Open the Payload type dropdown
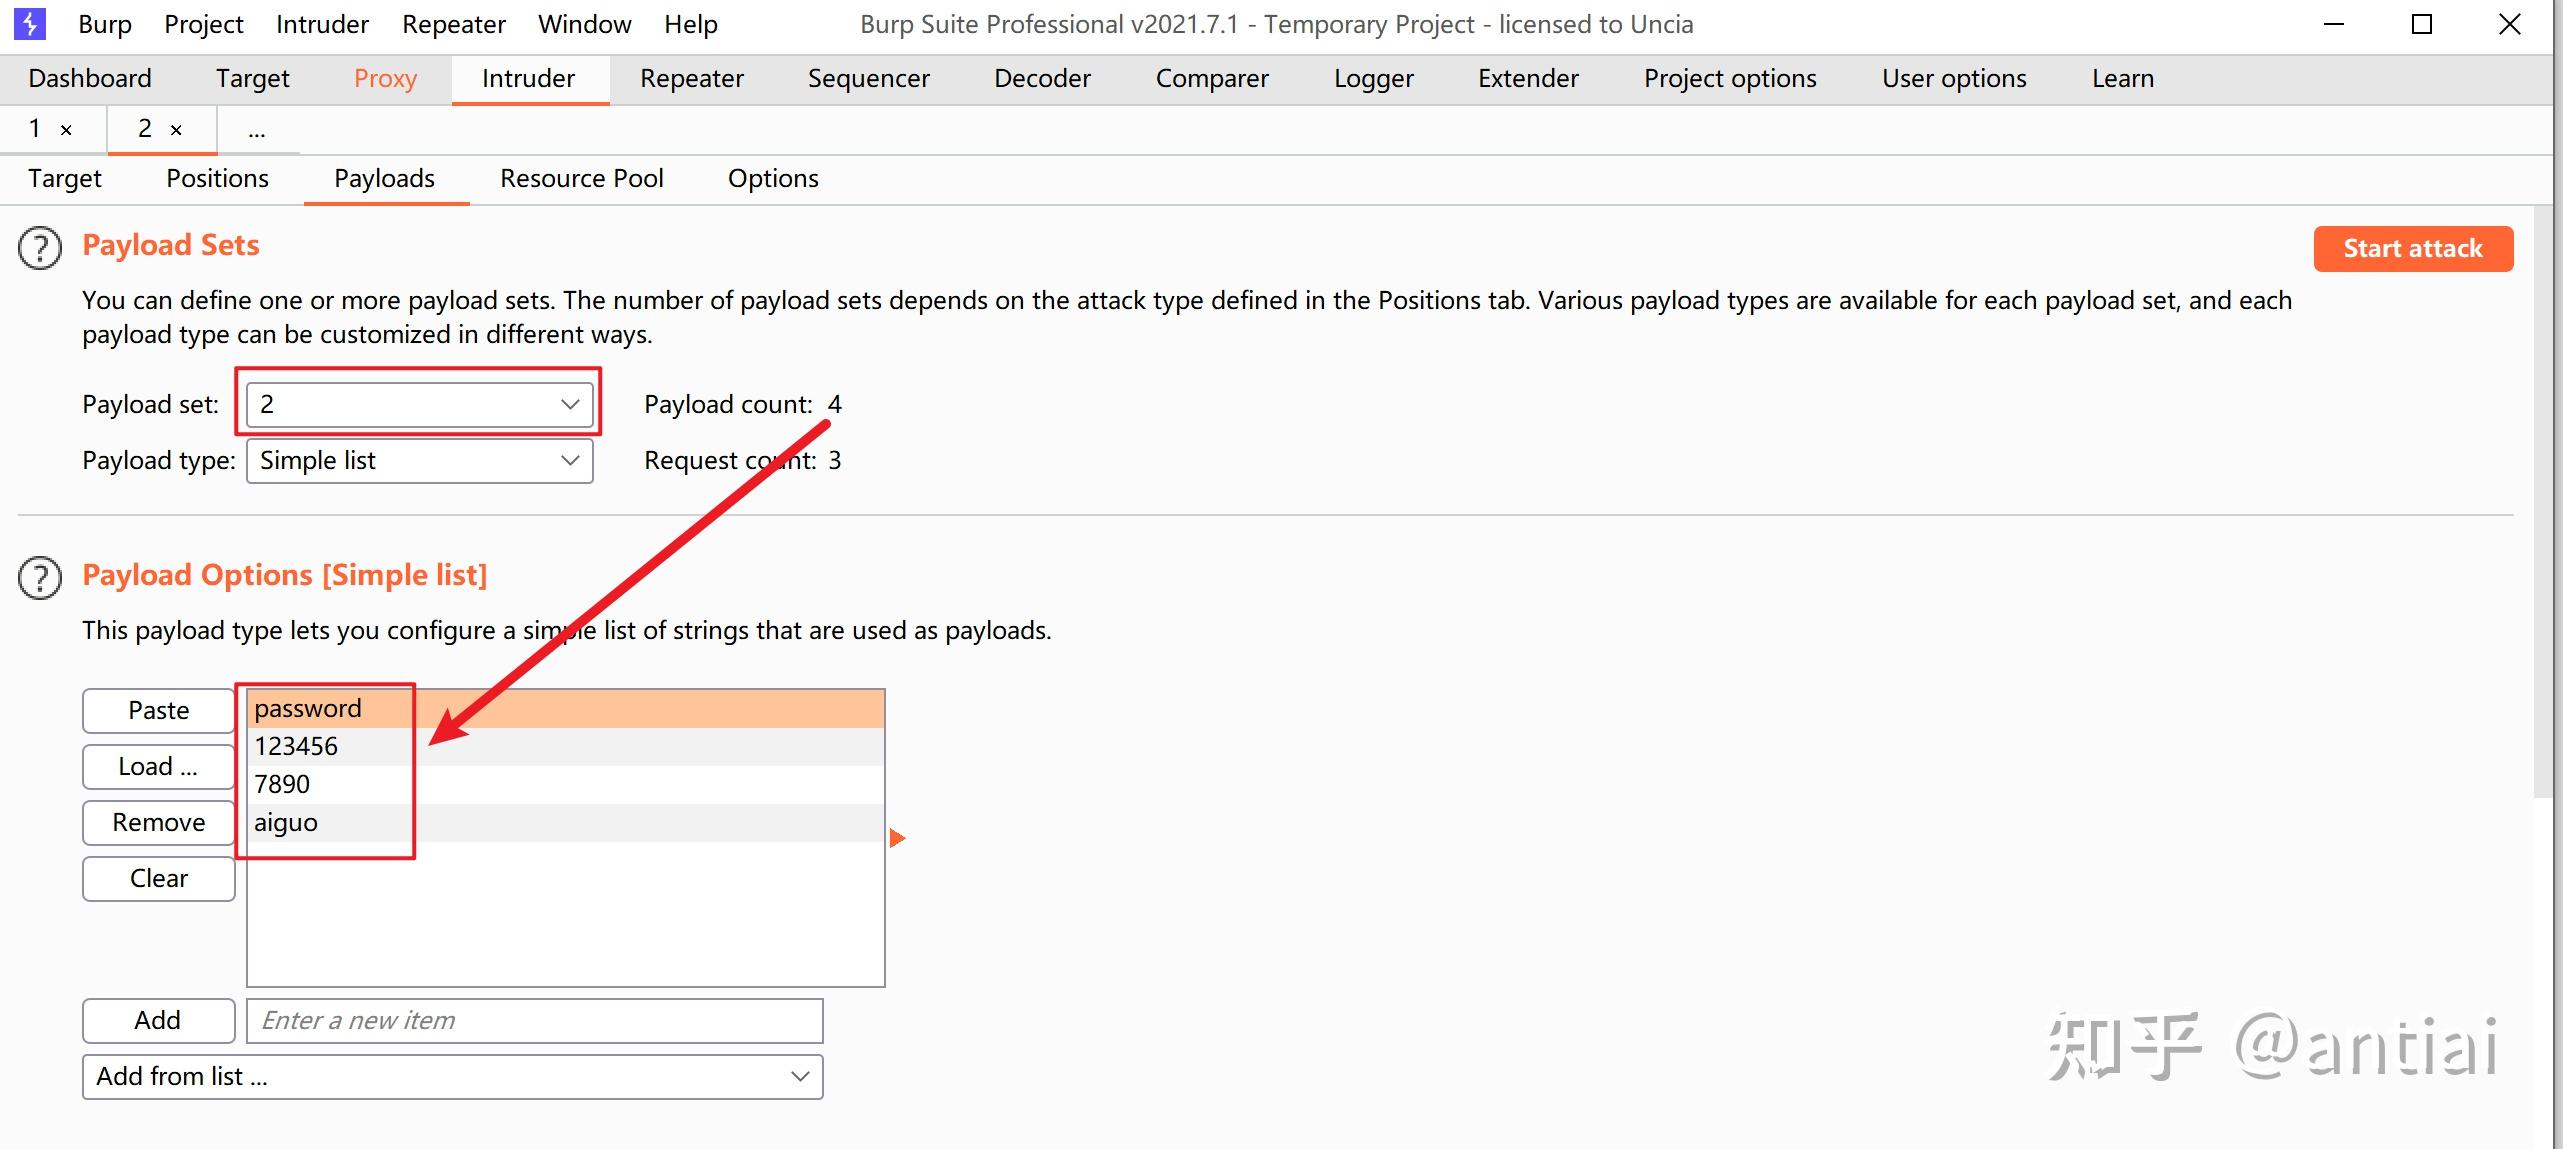Screen dimensions: 2563x1149 click(x=570, y=460)
